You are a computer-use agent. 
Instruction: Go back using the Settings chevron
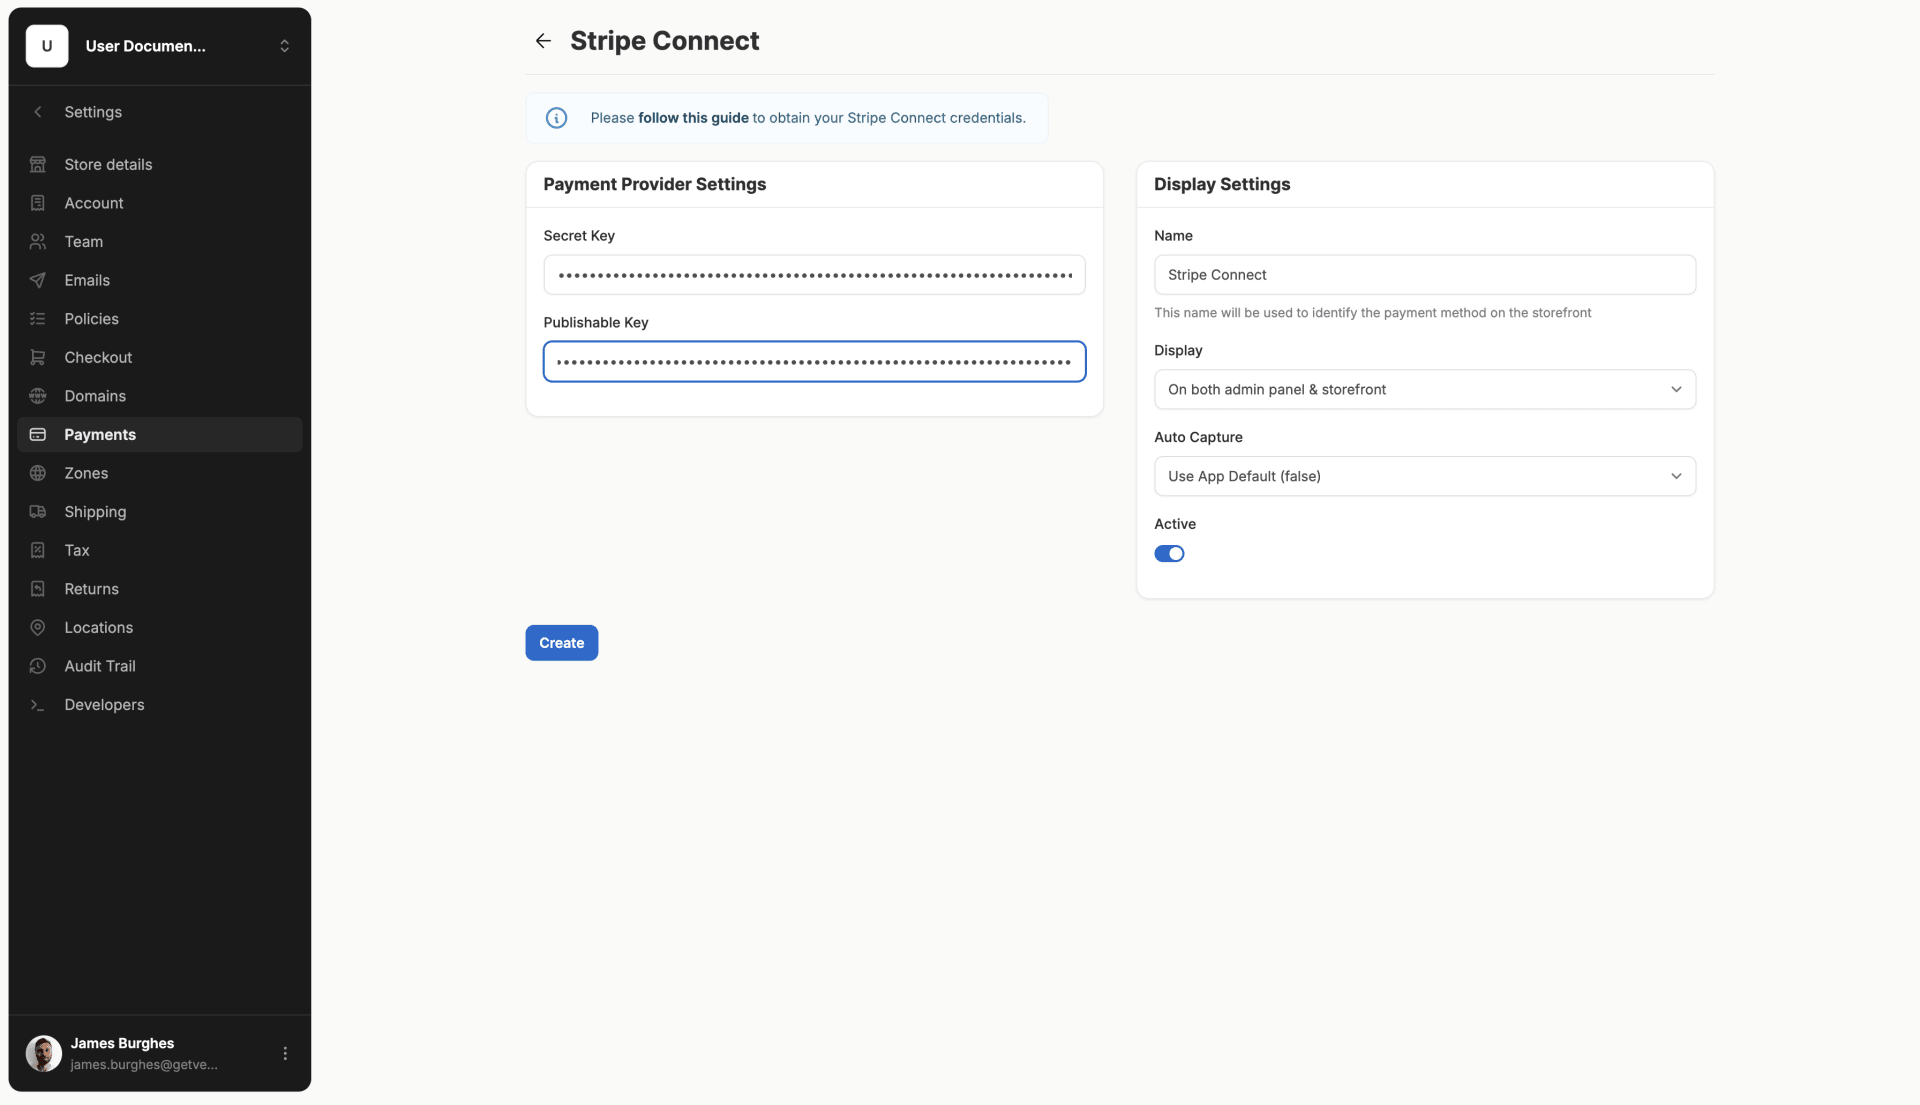point(38,112)
